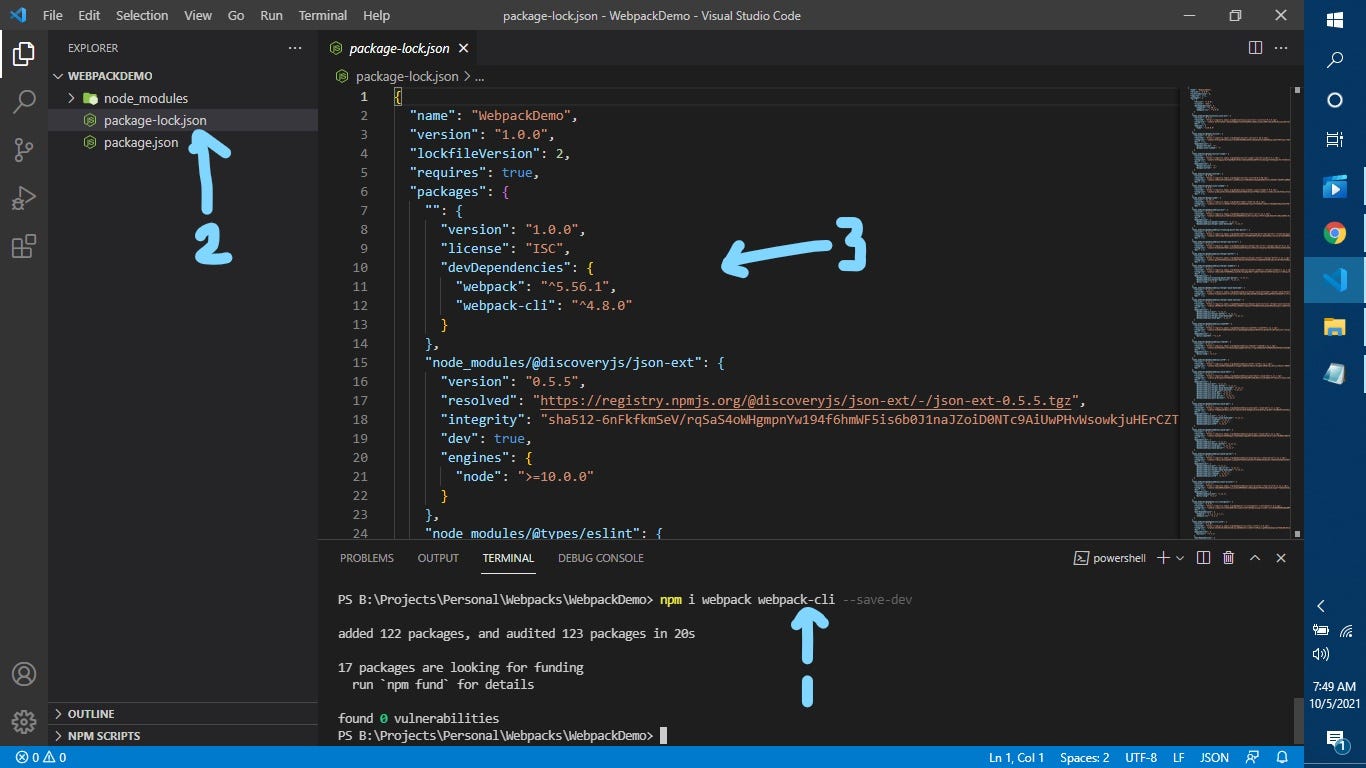The image size is (1366, 768).
Task: Click the editor's vertical scrollbar
Action: [1297, 312]
